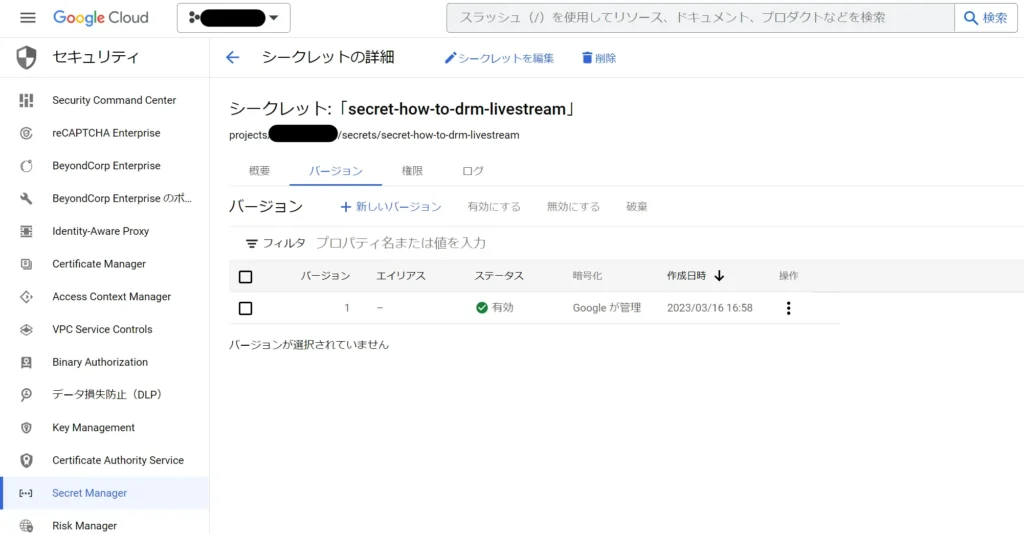Click the Binary Authorization icon
The height and width of the screenshot is (534, 1024).
tap(26, 362)
